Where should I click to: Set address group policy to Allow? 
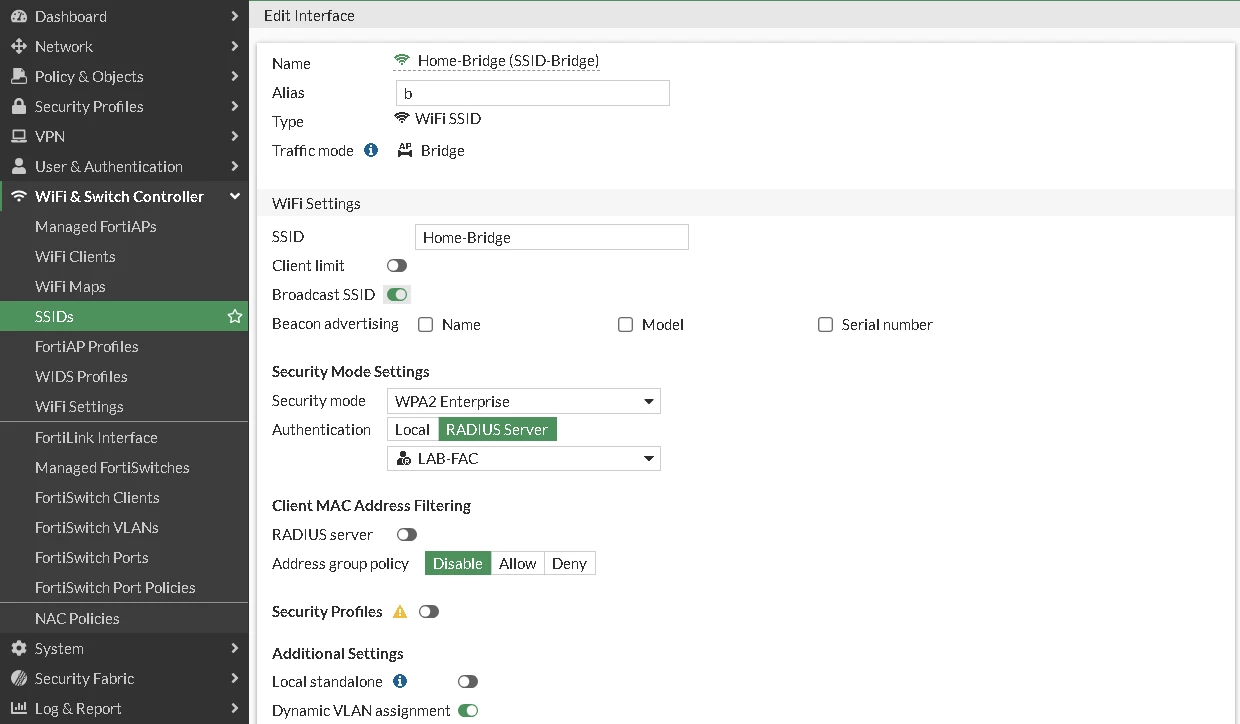click(x=518, y=563)
